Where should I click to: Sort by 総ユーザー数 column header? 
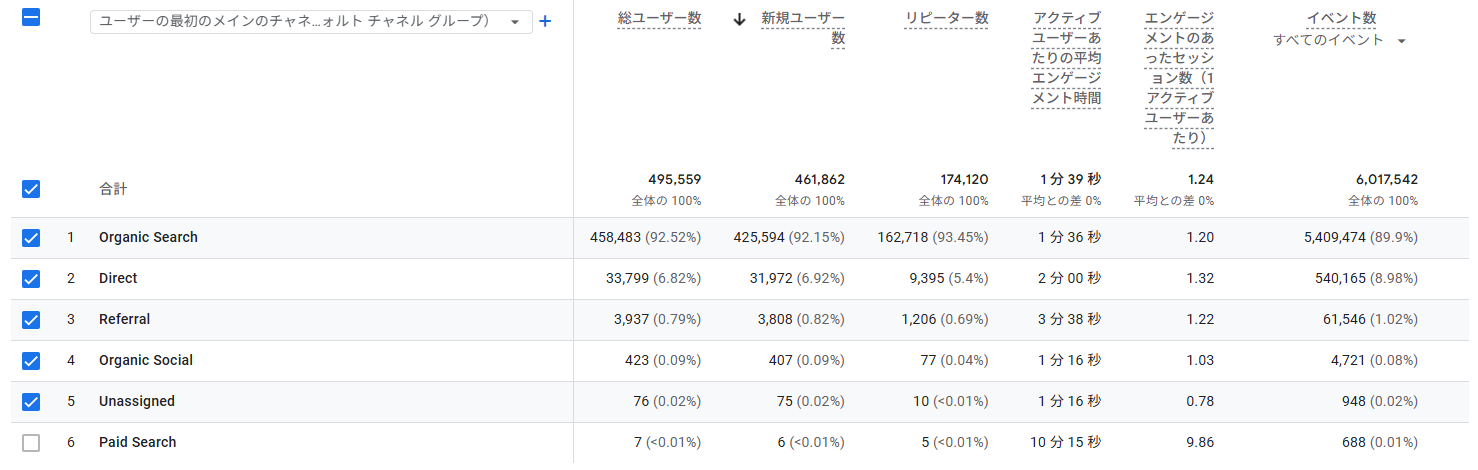click(659, 18)
